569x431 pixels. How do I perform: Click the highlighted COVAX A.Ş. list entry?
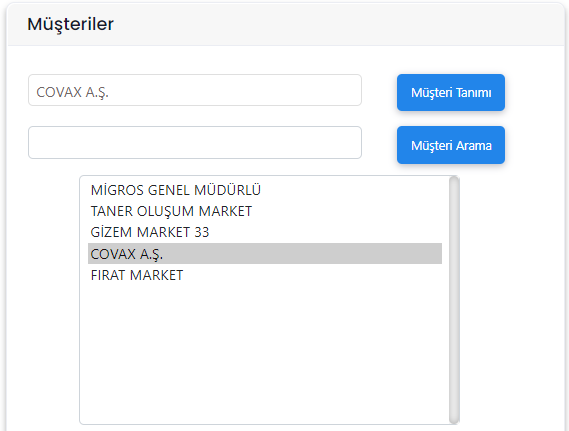(x=265, y=254)
